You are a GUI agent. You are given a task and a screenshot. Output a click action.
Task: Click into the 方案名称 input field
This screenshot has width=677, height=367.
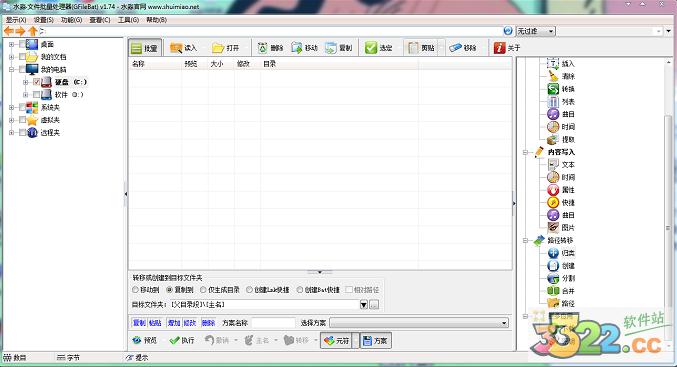pyautogui.click(x=273, y=323)
